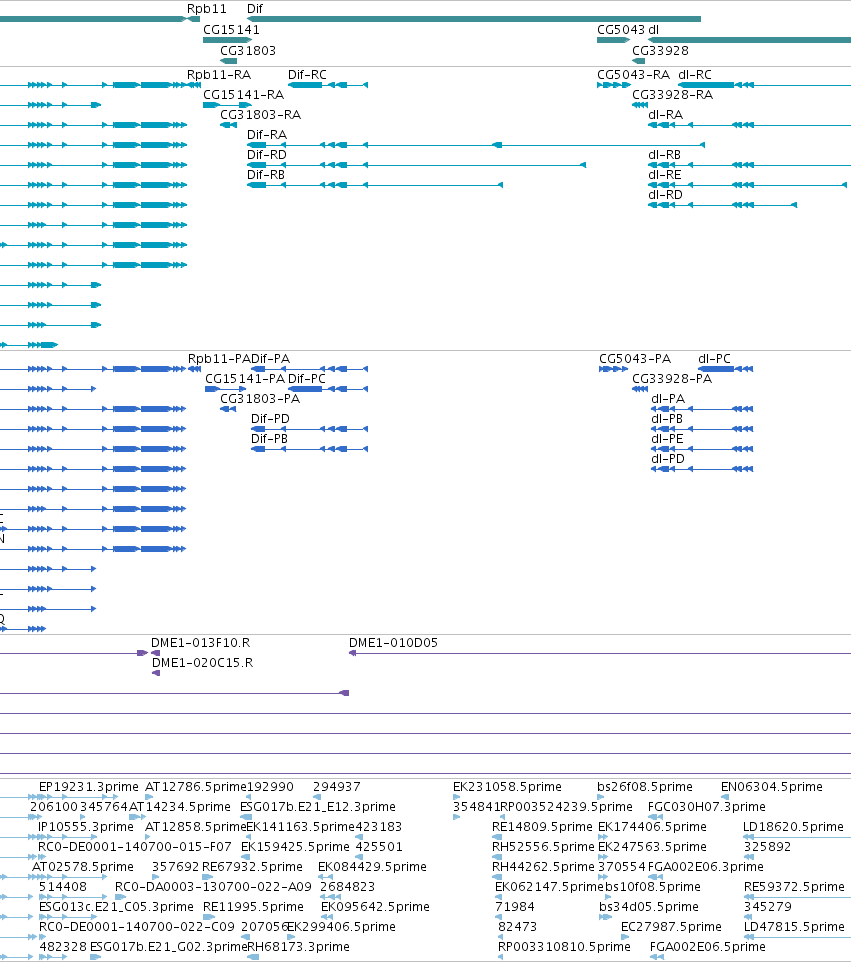The width and height of the screenshot is (851, 962).
Task: Click protein dl-PB label
Action: tap(667, 418)
